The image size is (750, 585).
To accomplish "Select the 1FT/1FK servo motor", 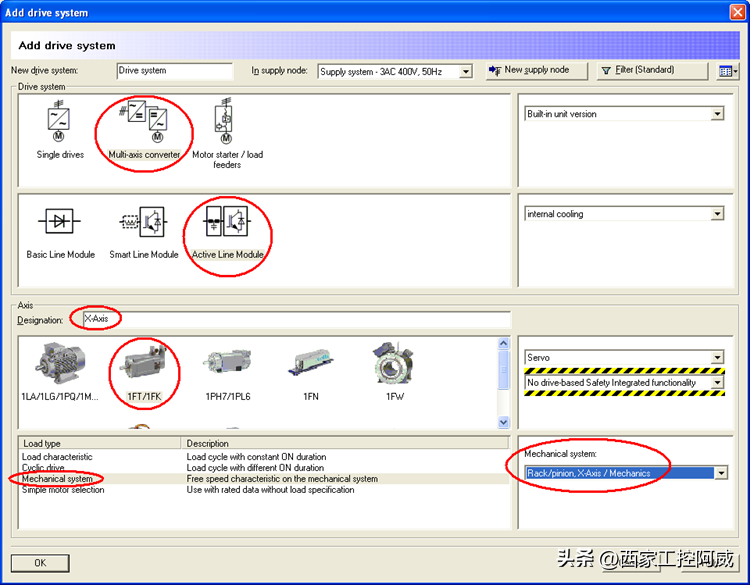I will [144, 367].
